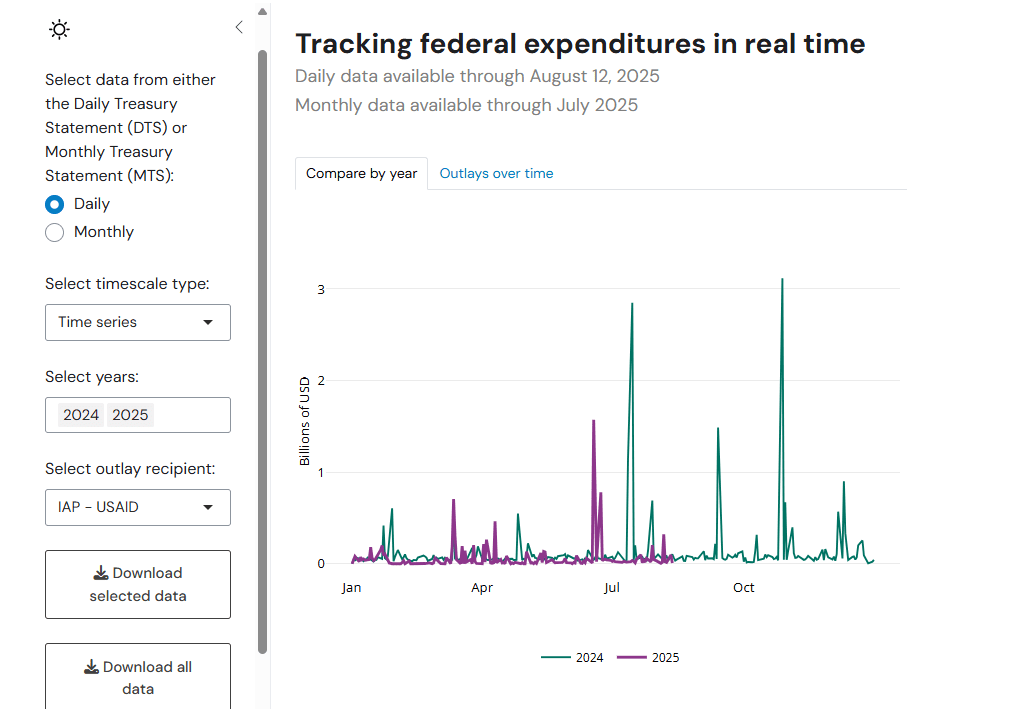The image size is (1012, 709).
Task: Switch to the Outlays over time tab
Action: coord(496,173)
